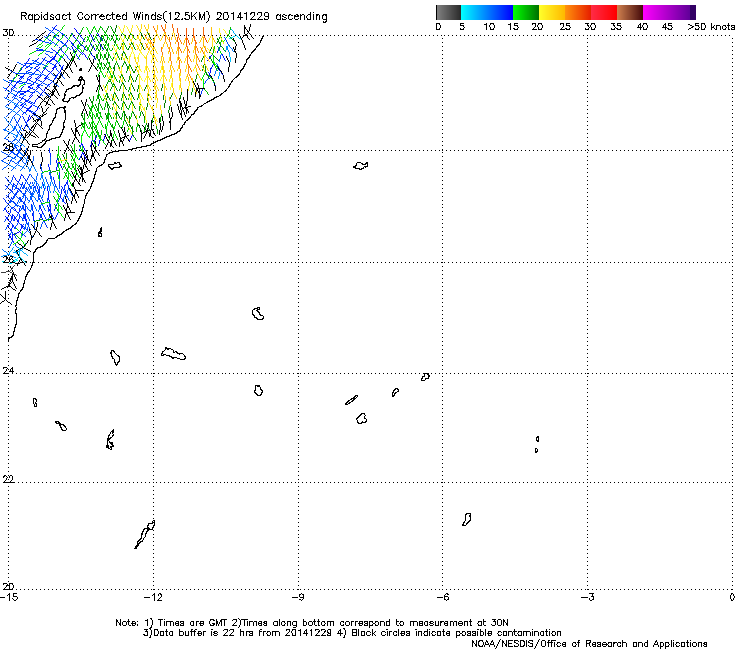Click latitude label '20' on the left axis
The height and width of the screenshot is (650, 740).
click(x=8, y=587)
